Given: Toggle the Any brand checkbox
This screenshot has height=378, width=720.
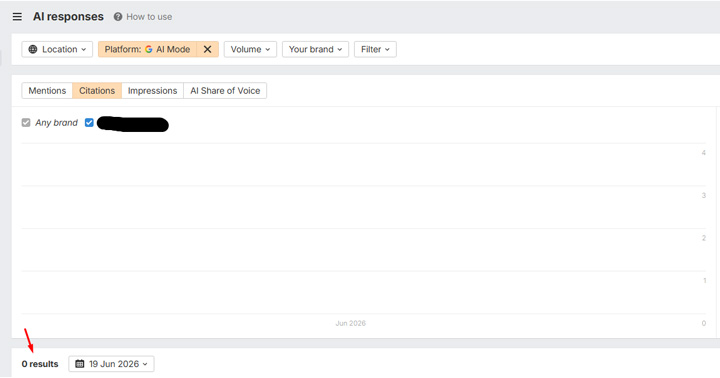Looking at the screenshot, I should pos(26,123).
